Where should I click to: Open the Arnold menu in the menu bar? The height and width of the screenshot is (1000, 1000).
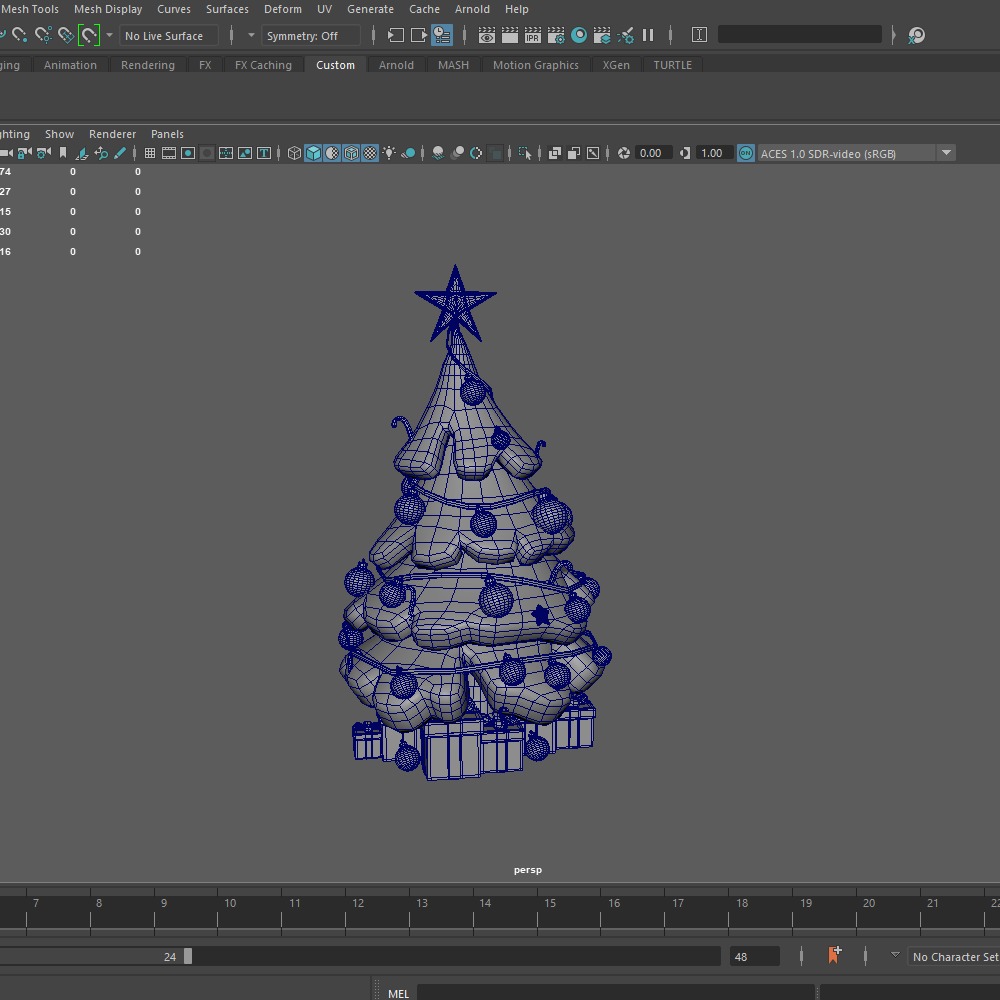coord(472,9)
